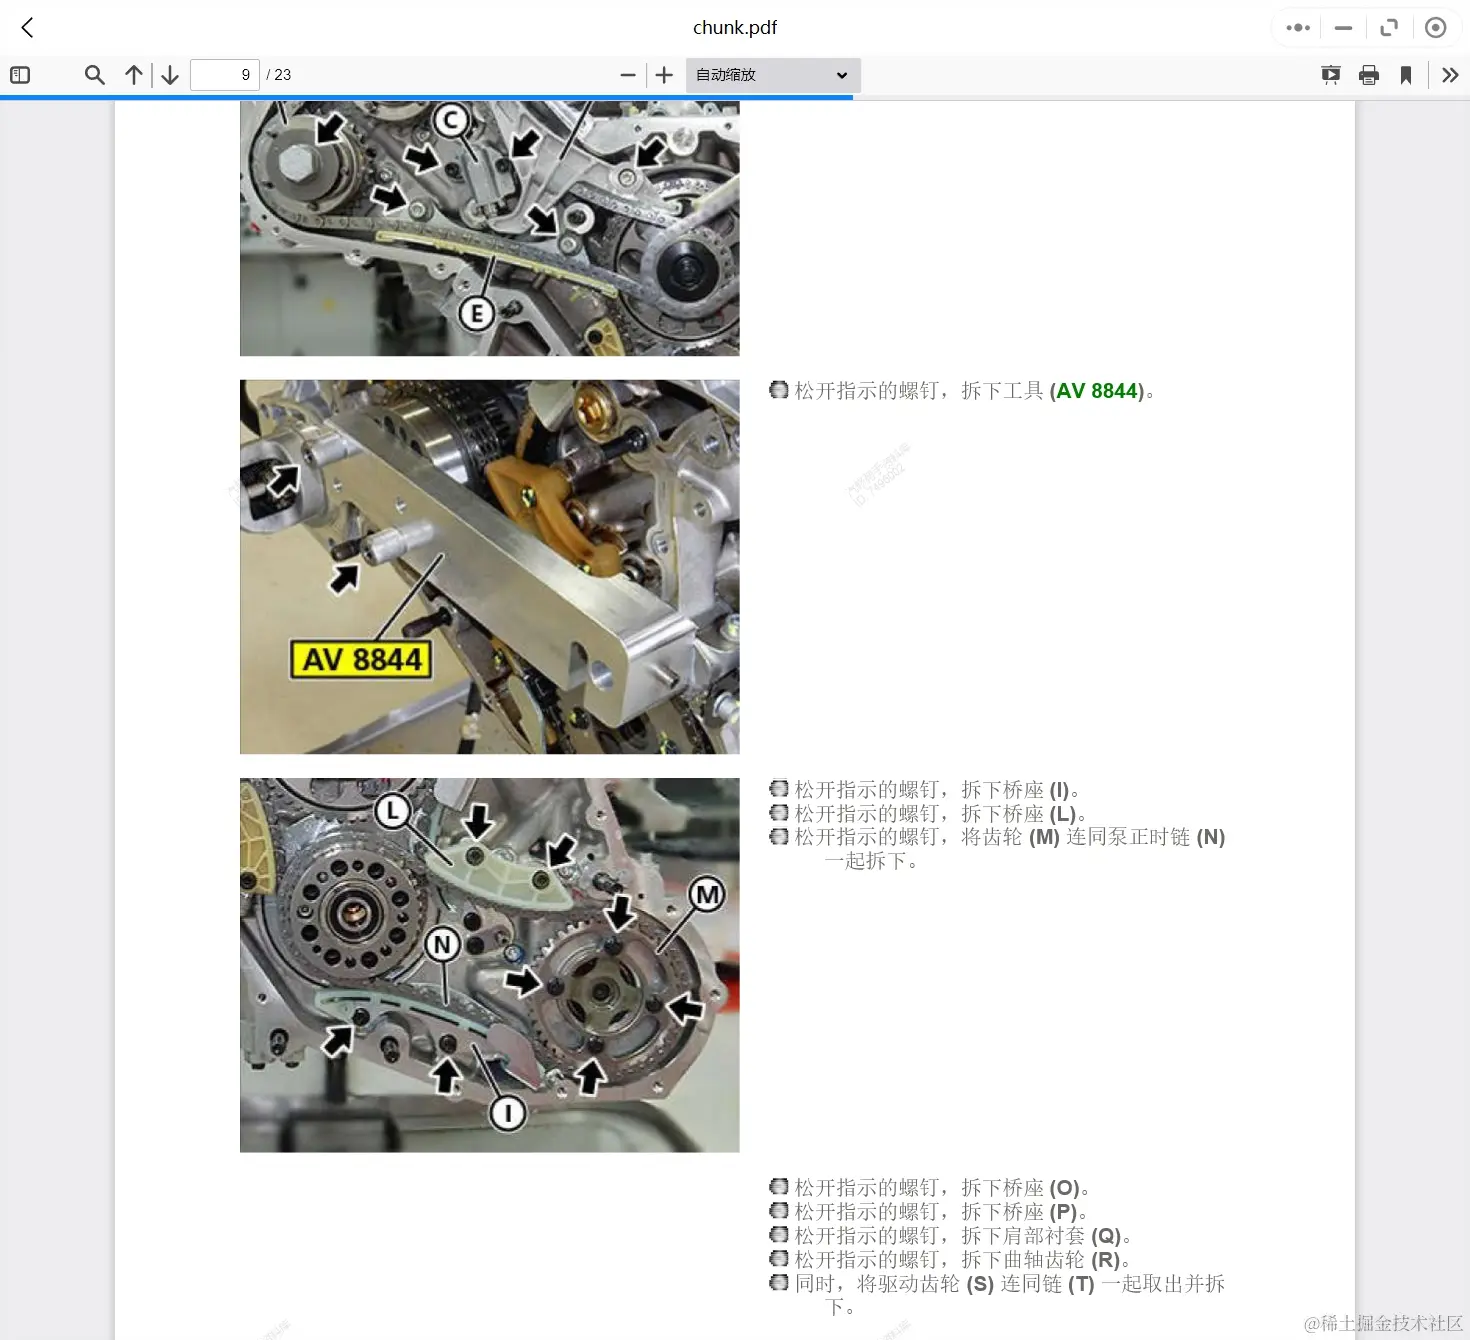Expand the hidden toolbar tools chevron

(x=1451, y=74)
